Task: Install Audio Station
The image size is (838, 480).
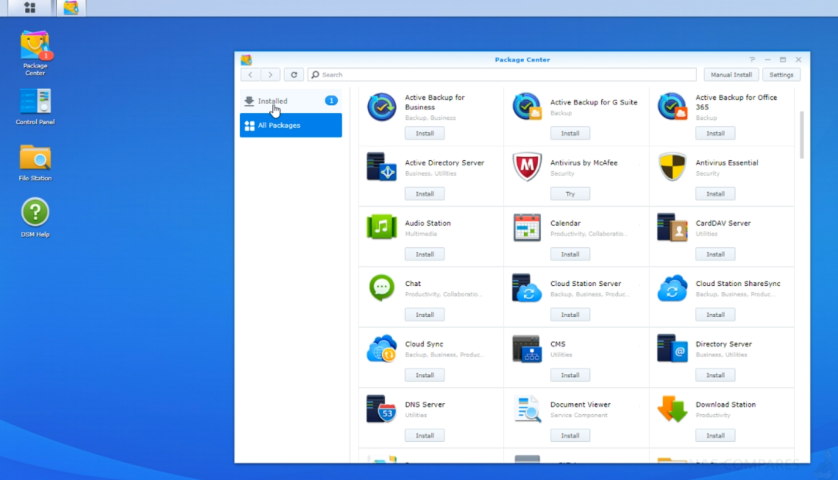Action: click(425, 254)
